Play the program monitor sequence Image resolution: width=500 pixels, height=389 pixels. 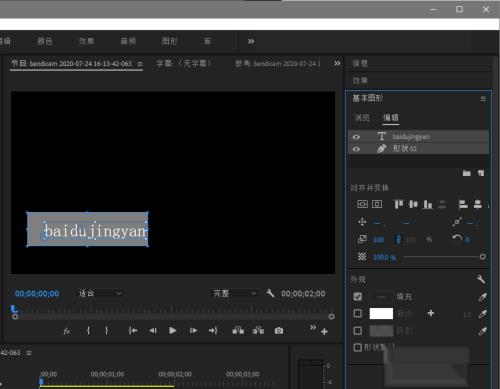click(x=172, y=331)
